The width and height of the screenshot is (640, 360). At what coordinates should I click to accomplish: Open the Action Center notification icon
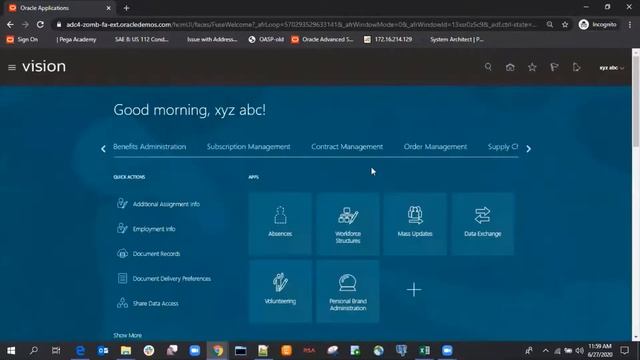pyautogui.click(x=624, y=350)
